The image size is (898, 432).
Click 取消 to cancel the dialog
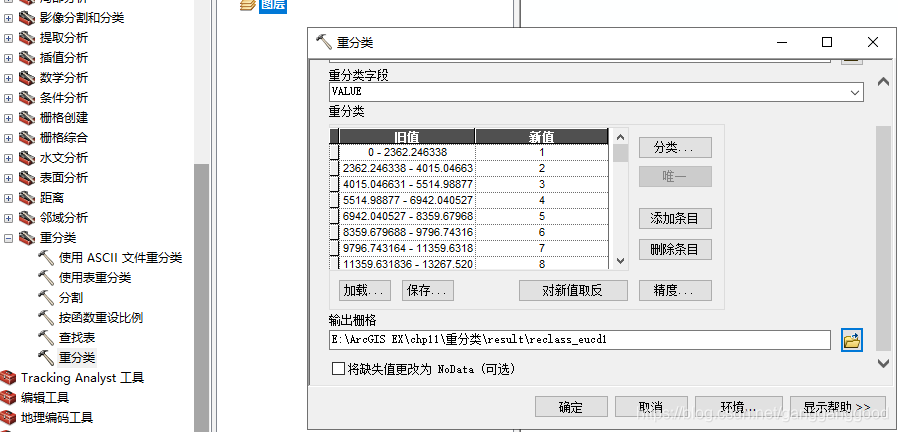tap(651, 407)
